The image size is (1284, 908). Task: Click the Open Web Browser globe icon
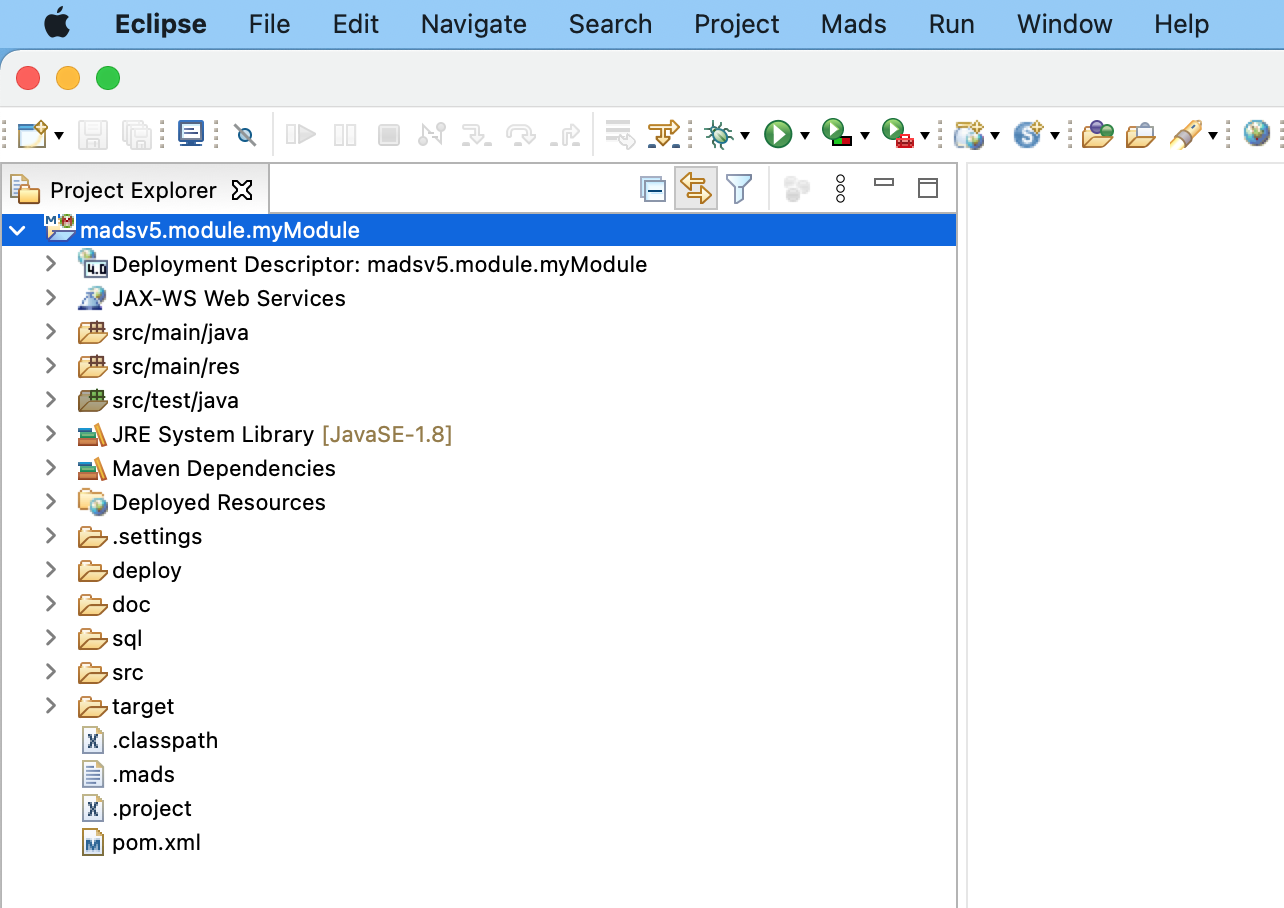click(x=1256, y=133)
